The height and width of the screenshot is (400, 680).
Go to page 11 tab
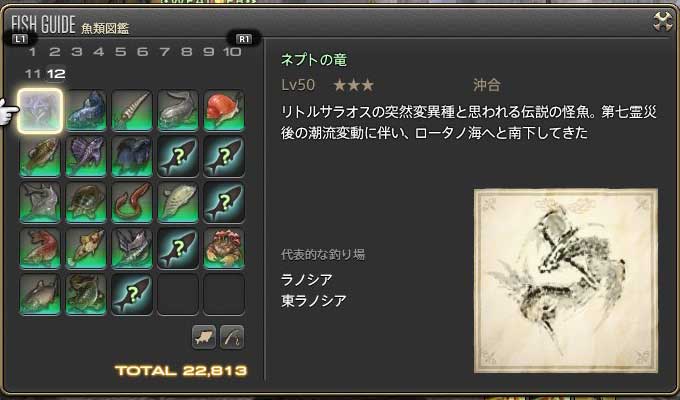click(33, 74)
